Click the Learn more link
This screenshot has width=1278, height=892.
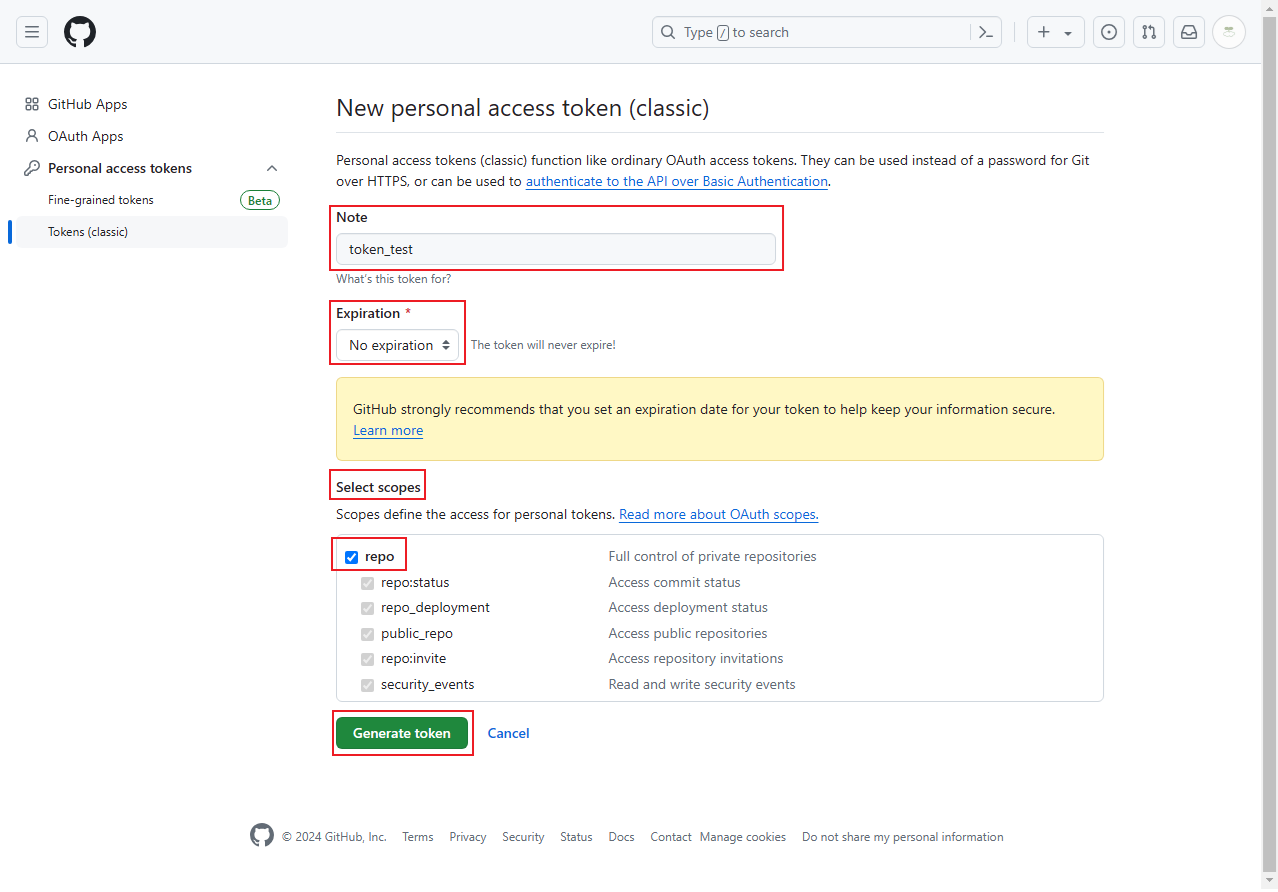pyautogui.click(x=388, y=430)
